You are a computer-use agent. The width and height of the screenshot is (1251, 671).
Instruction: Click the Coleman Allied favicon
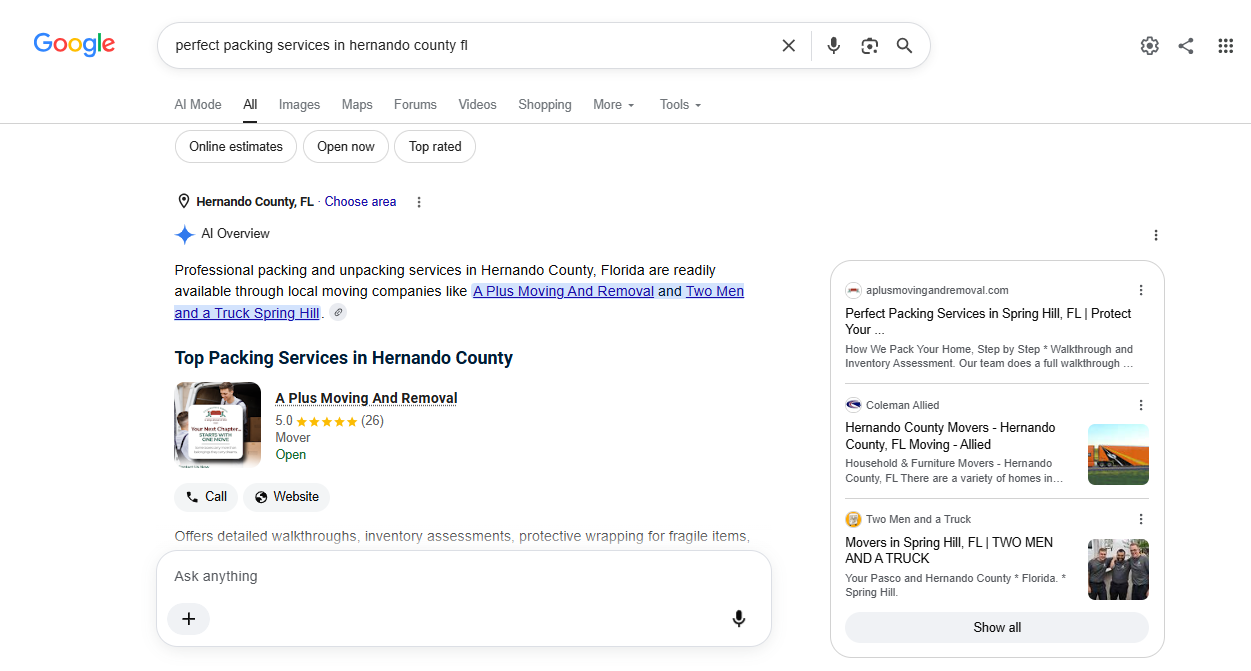tap(853, 405)
